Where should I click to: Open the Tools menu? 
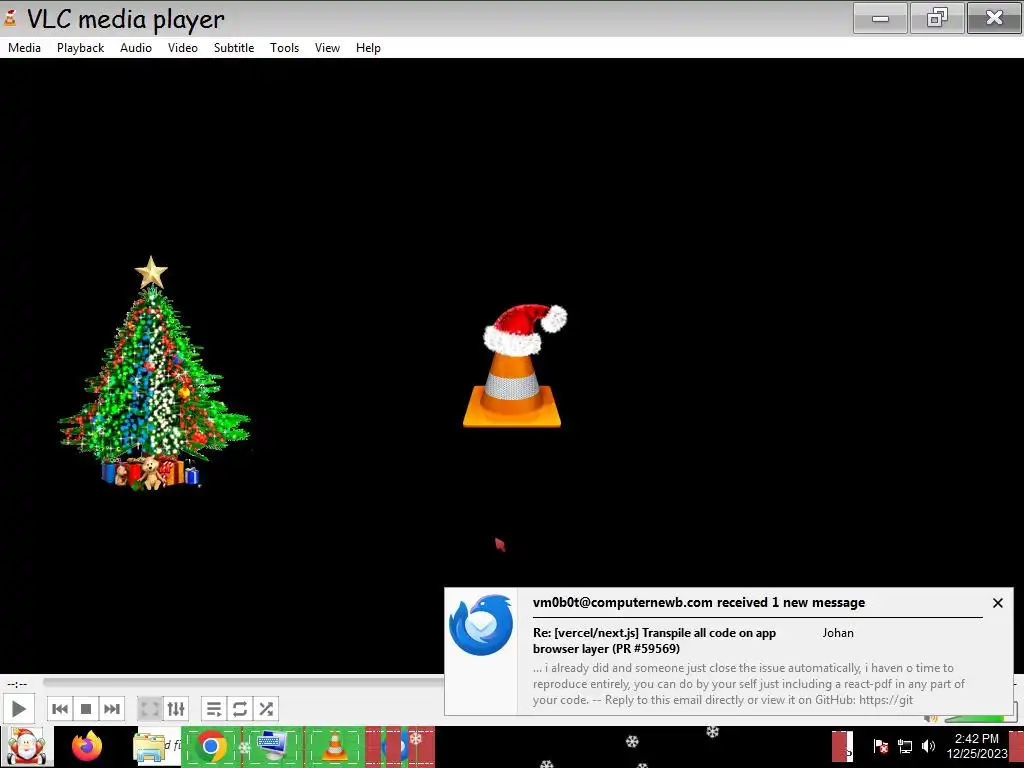[284, 48]
